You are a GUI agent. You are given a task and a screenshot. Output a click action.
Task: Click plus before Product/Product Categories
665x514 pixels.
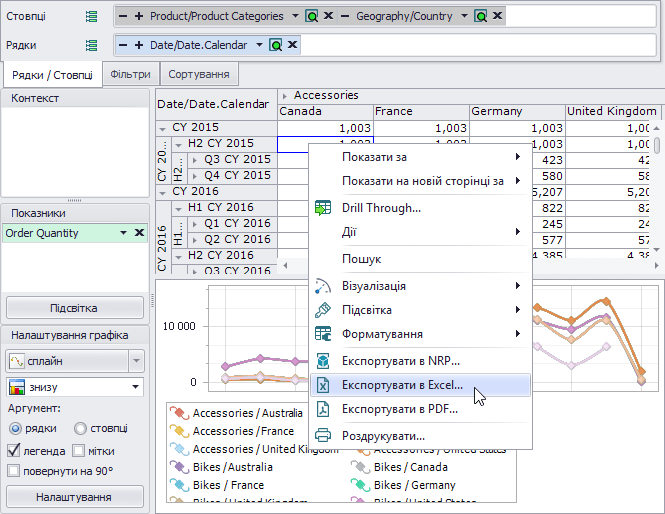pos(139,17)
